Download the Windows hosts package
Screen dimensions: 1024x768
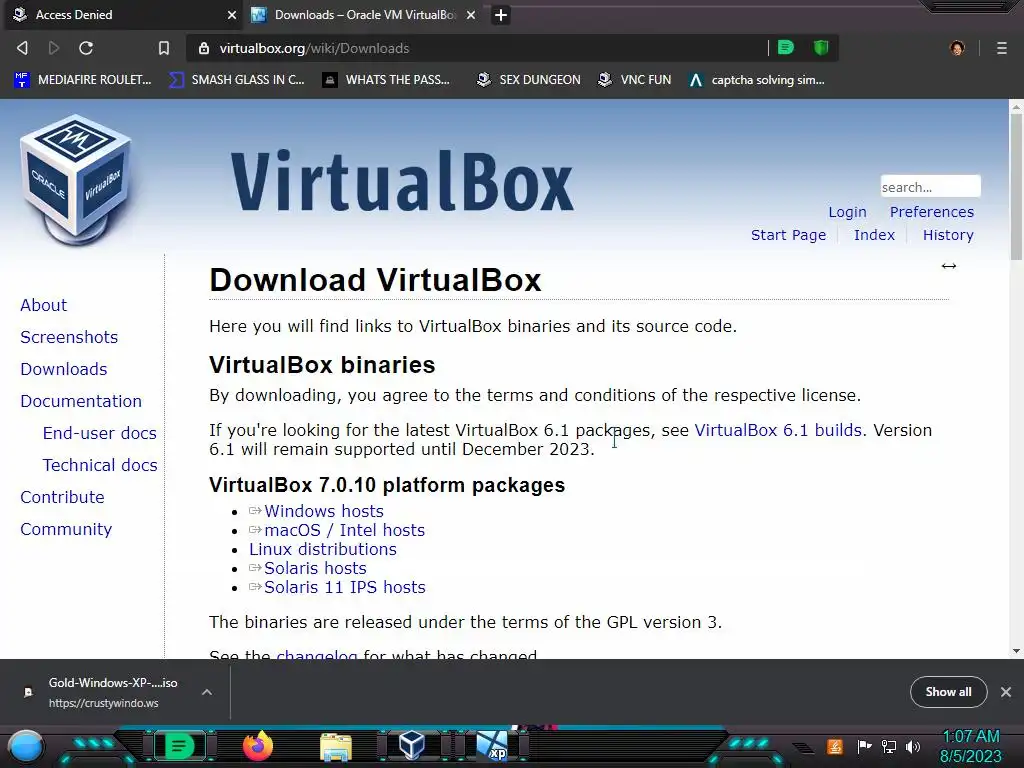(x=323, y=511)
